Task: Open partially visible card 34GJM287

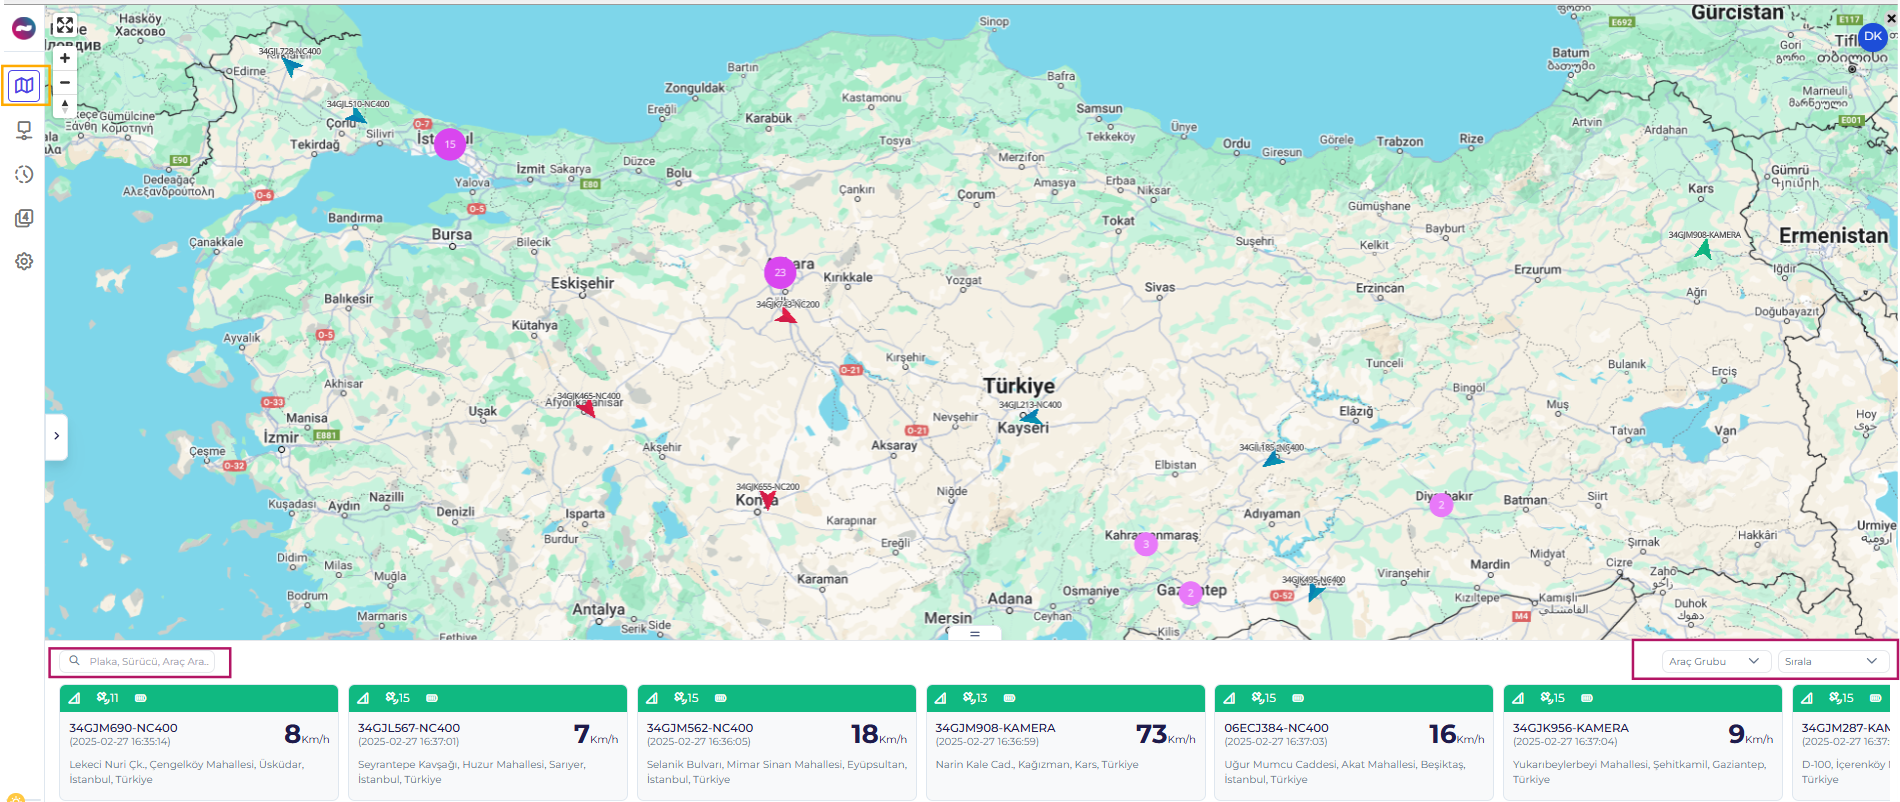Action: [1841, 742]
